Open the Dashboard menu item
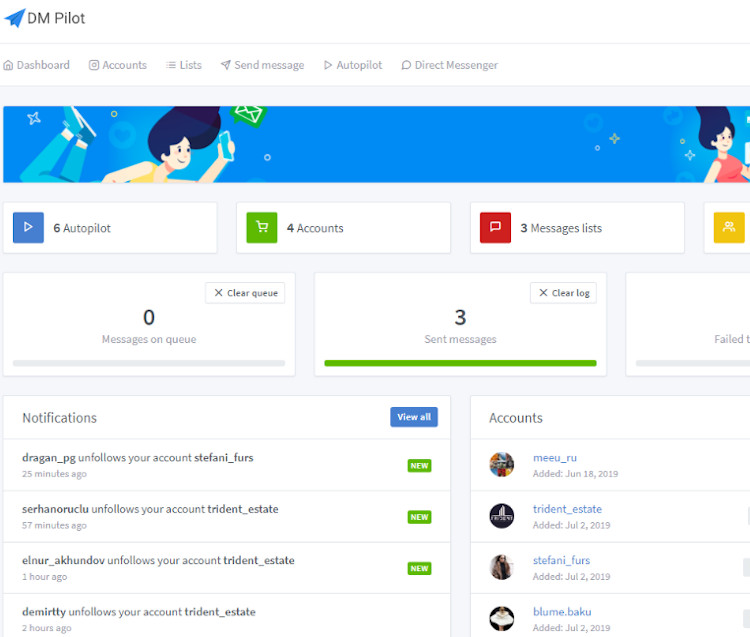This screenshot has width=750, height=637. pos(36,65)
